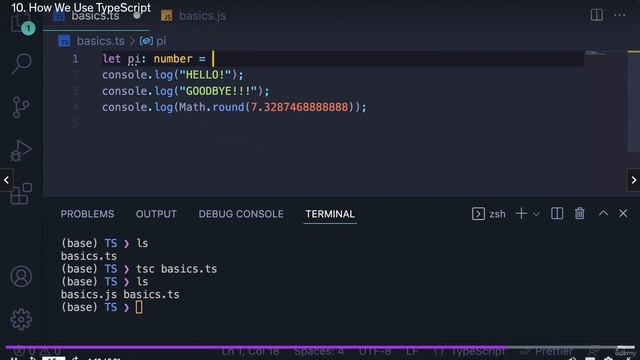Image resolution: width=640 pixels, height=360 pixels.
Task: Select the zsh terminal indicator
Action: pos(489,214)
